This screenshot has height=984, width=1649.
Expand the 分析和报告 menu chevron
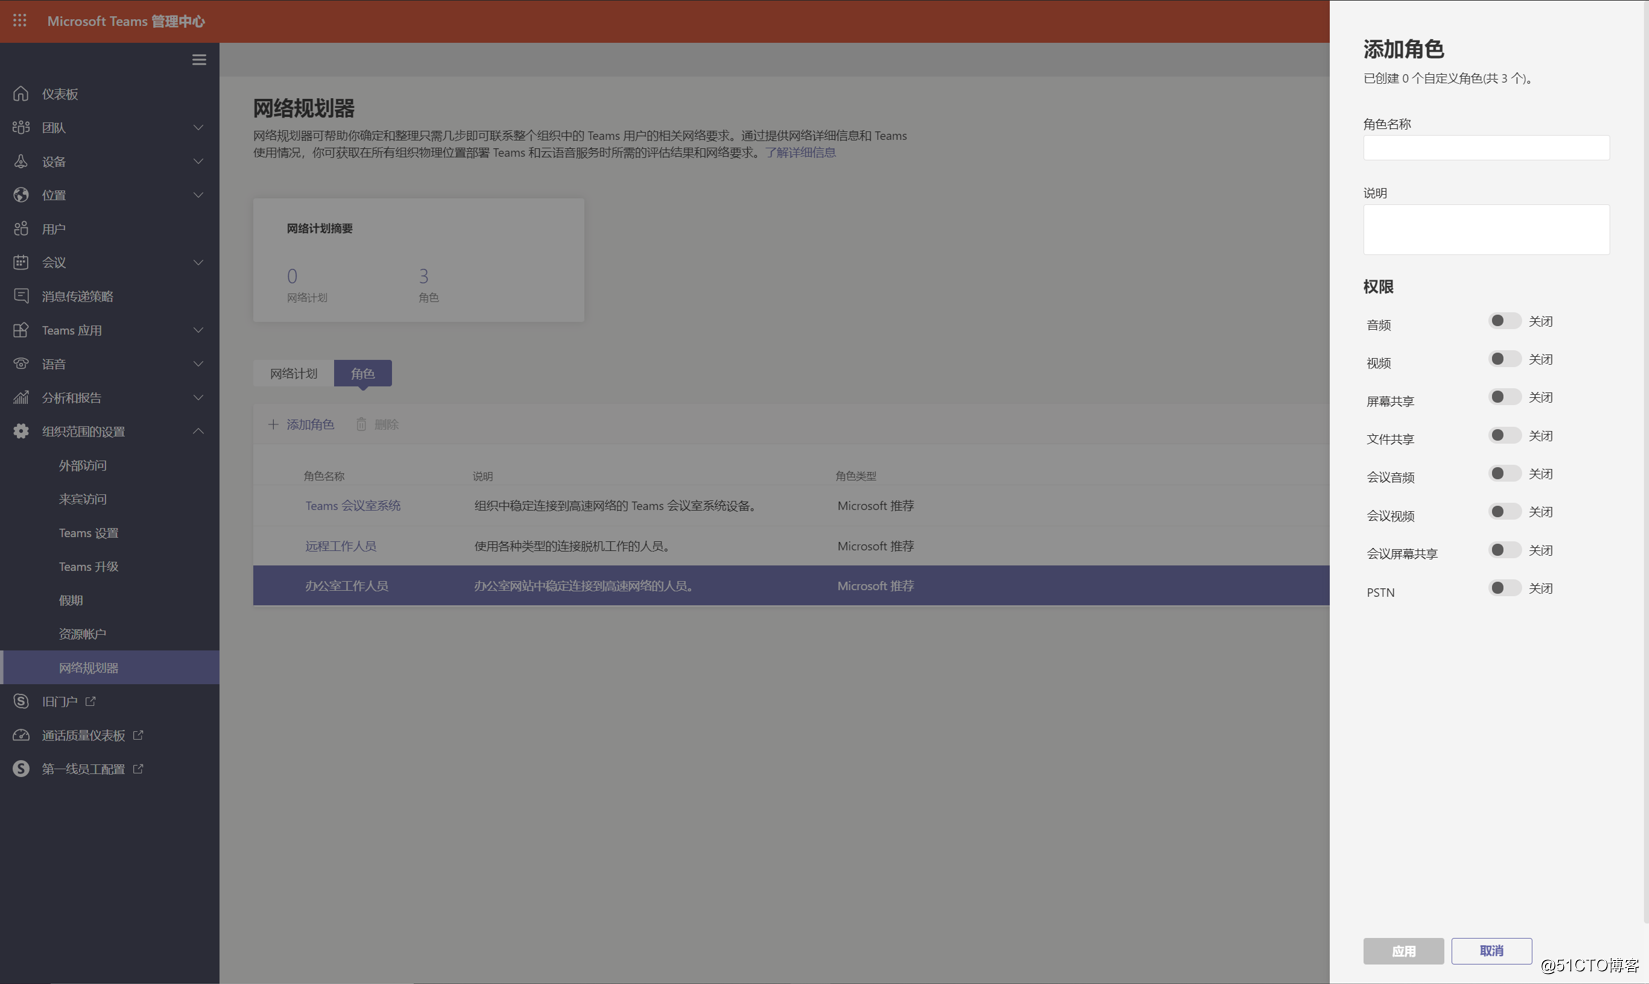(x=198, y=398)
